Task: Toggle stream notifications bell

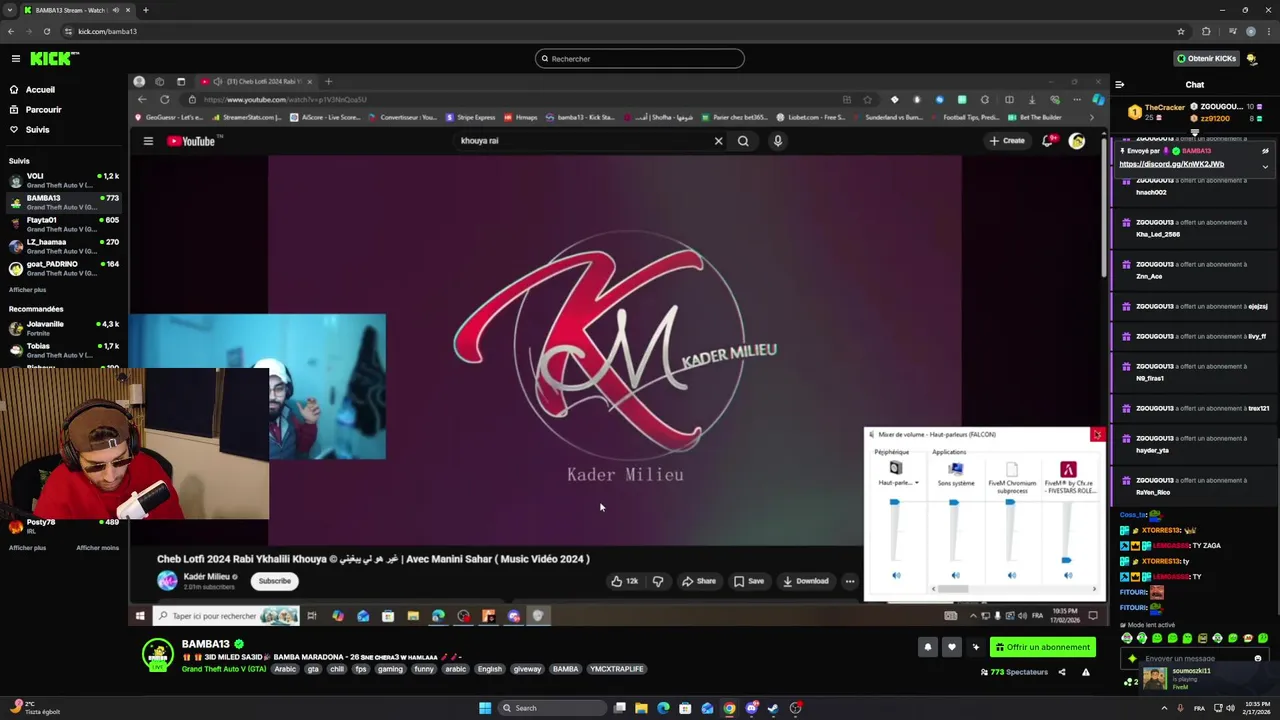Action: [927, 647]
